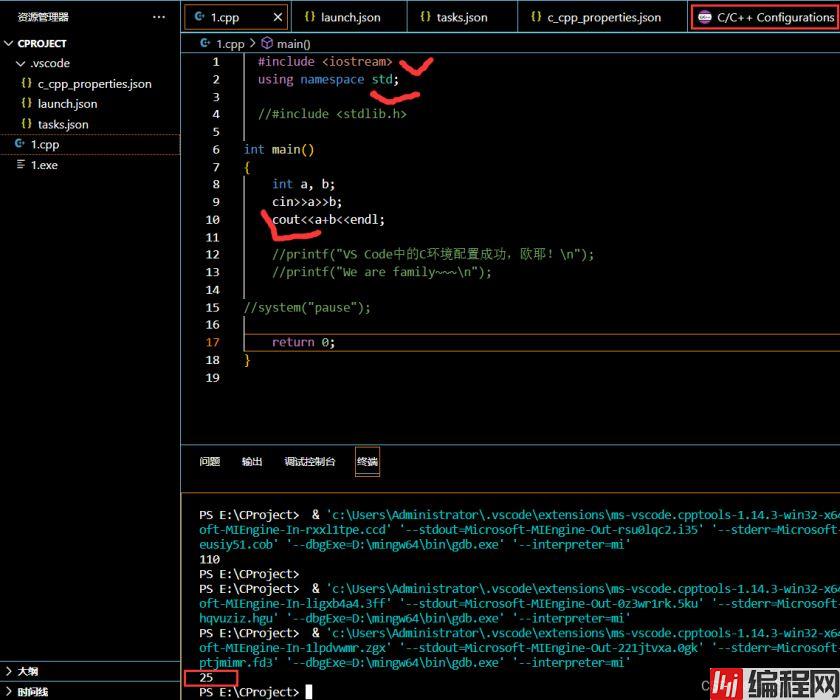The width and height of the screenshot is (840, 700).
Task: Switch to the tasks.json editor tab
Action: tap(461, 17)
